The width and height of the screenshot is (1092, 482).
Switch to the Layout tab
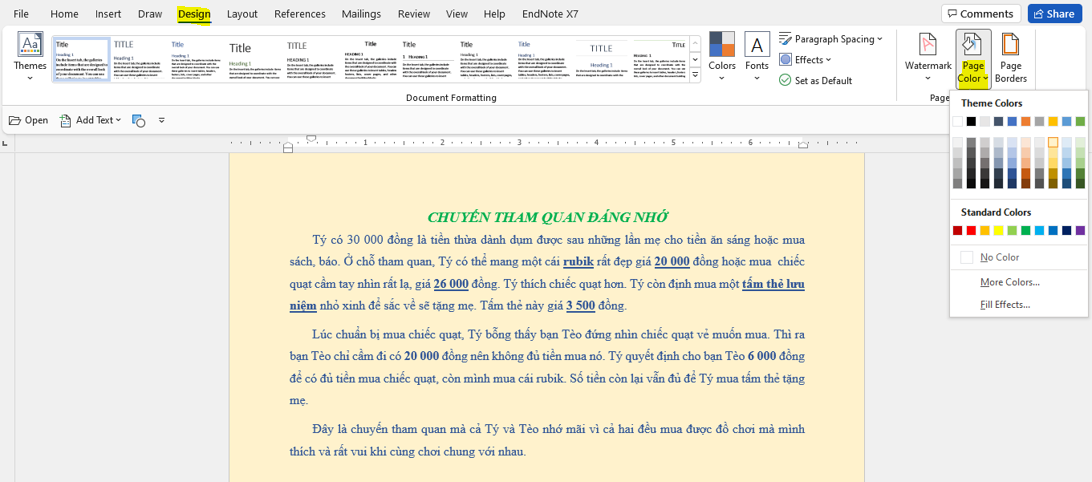(x=242, y=14)
